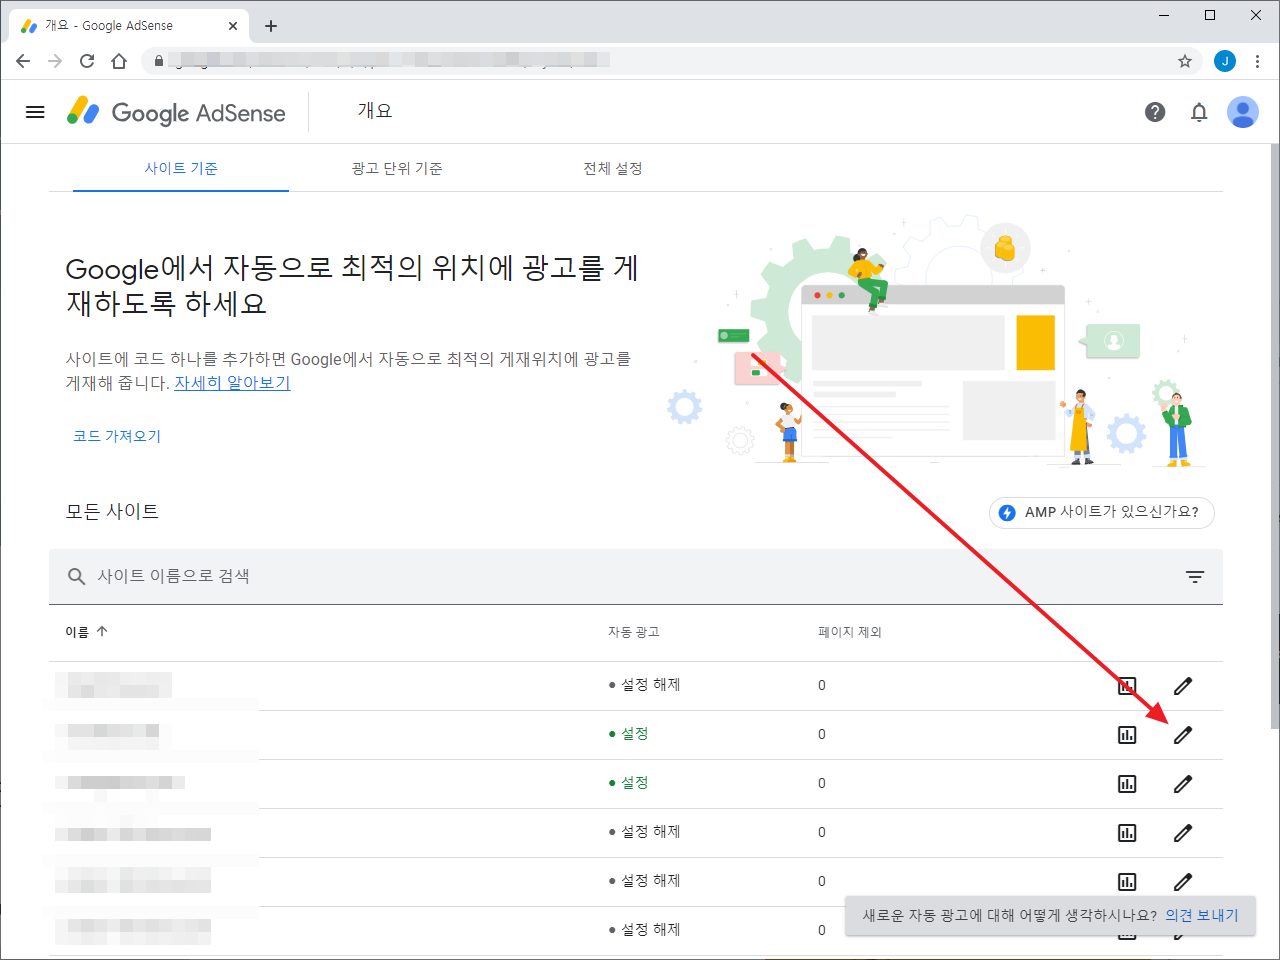Screen dimensions: 1280x960
Task: Click the Google AdSense logo
Action: click(176, 112)
